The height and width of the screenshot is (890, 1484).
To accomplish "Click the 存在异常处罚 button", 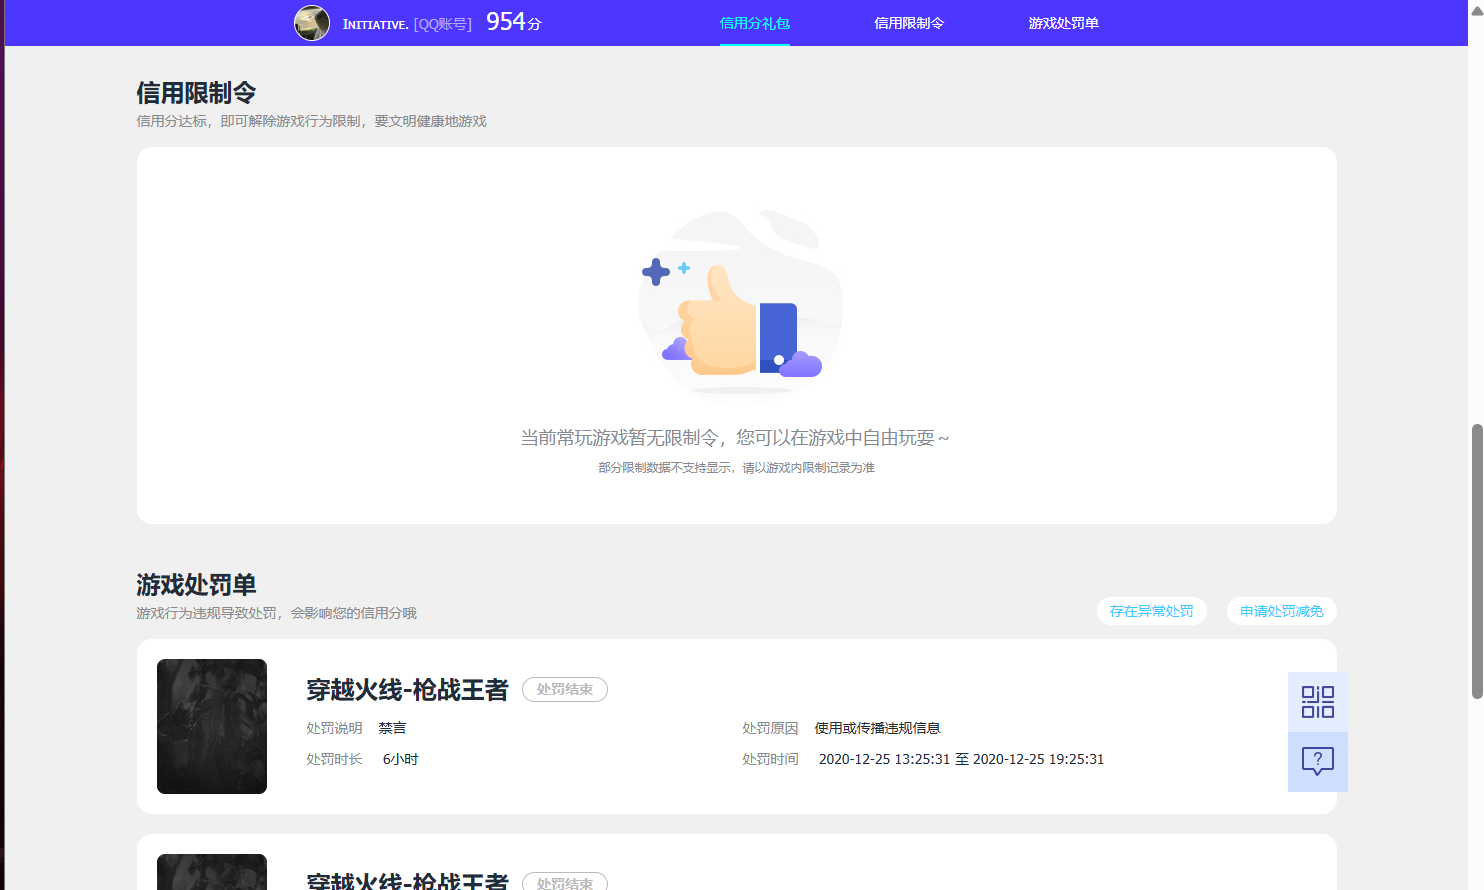I will coord(1151,611).
